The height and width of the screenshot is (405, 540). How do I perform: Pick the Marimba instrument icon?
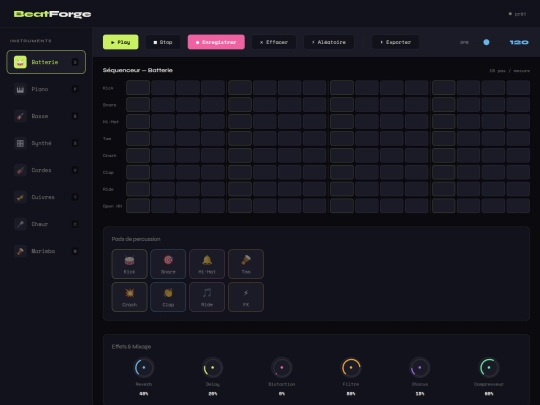[20, 251]
